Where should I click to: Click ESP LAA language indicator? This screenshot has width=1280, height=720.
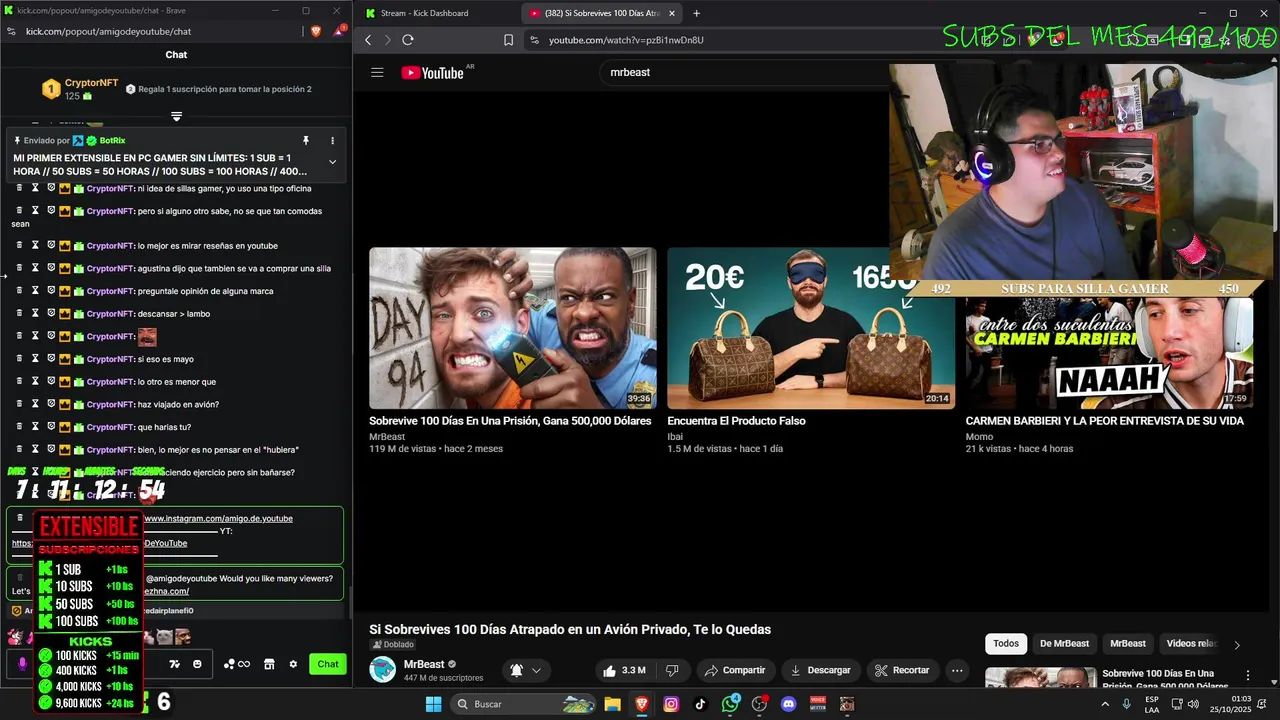(1152, 704)
